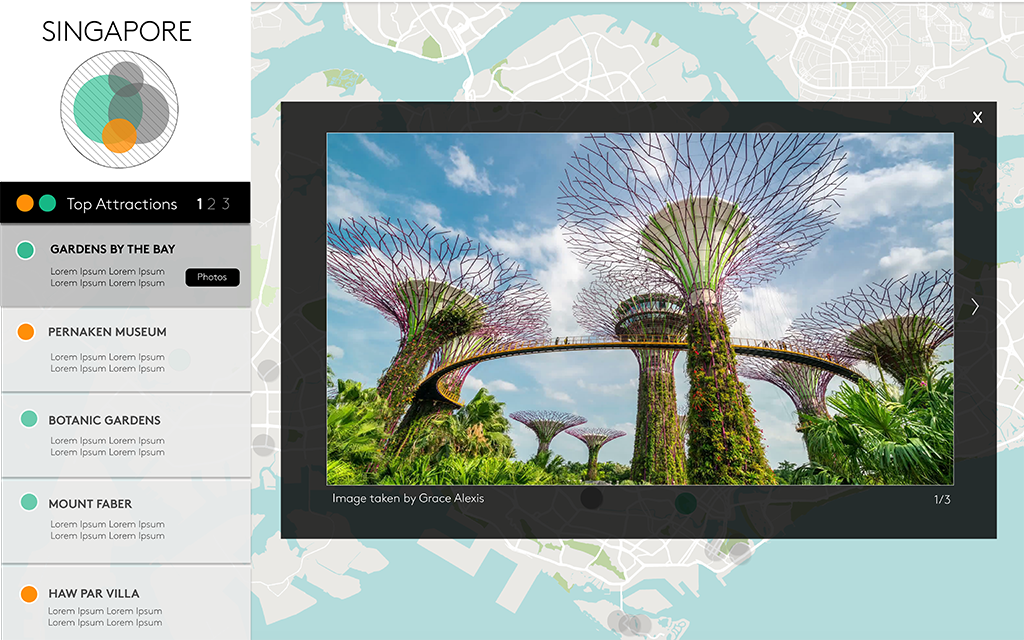Screen dimensions: 1024x640
Task: Click the 1/3 photo counter
Action: coord(942,500)
